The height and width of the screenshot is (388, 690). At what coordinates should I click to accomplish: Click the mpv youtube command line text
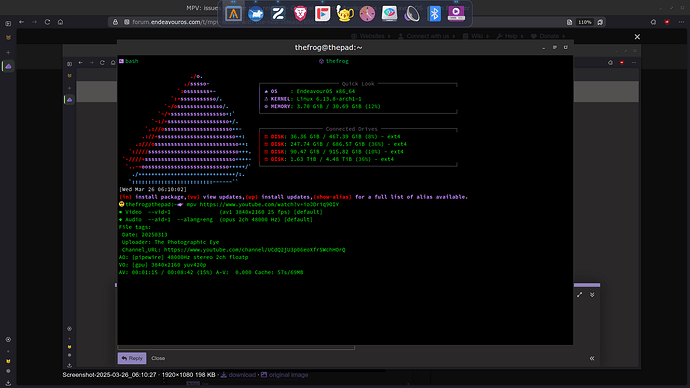point(263,205)
